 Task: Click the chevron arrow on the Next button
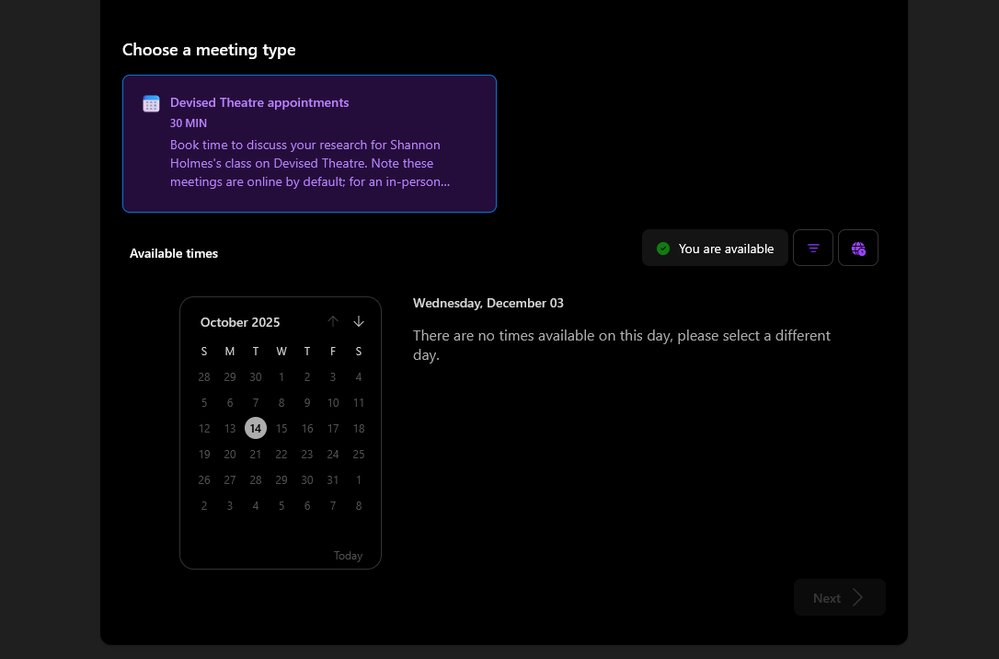point(858,598)
